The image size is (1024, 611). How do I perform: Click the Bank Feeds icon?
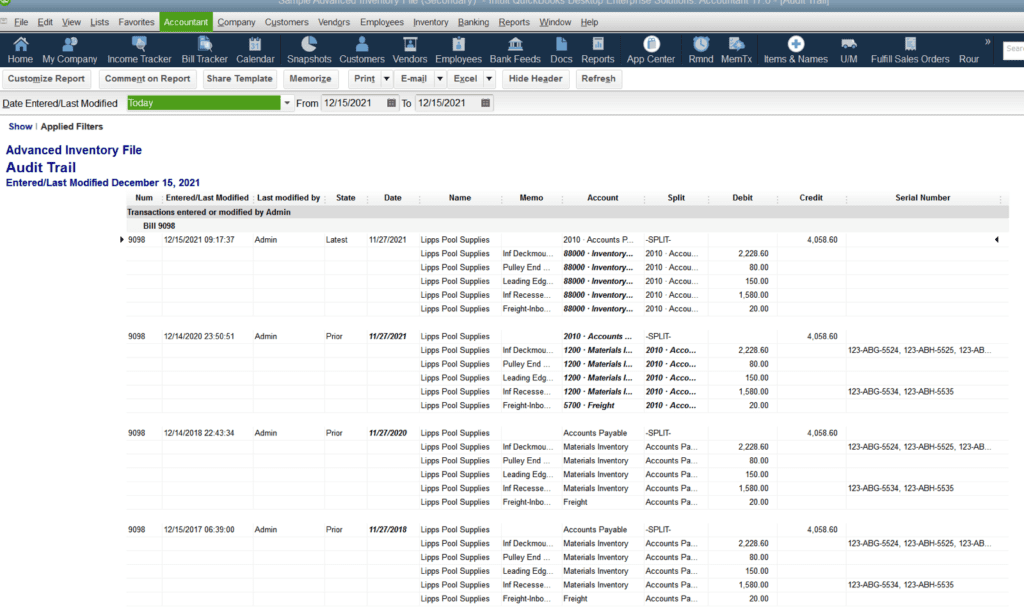coord(514,48)
